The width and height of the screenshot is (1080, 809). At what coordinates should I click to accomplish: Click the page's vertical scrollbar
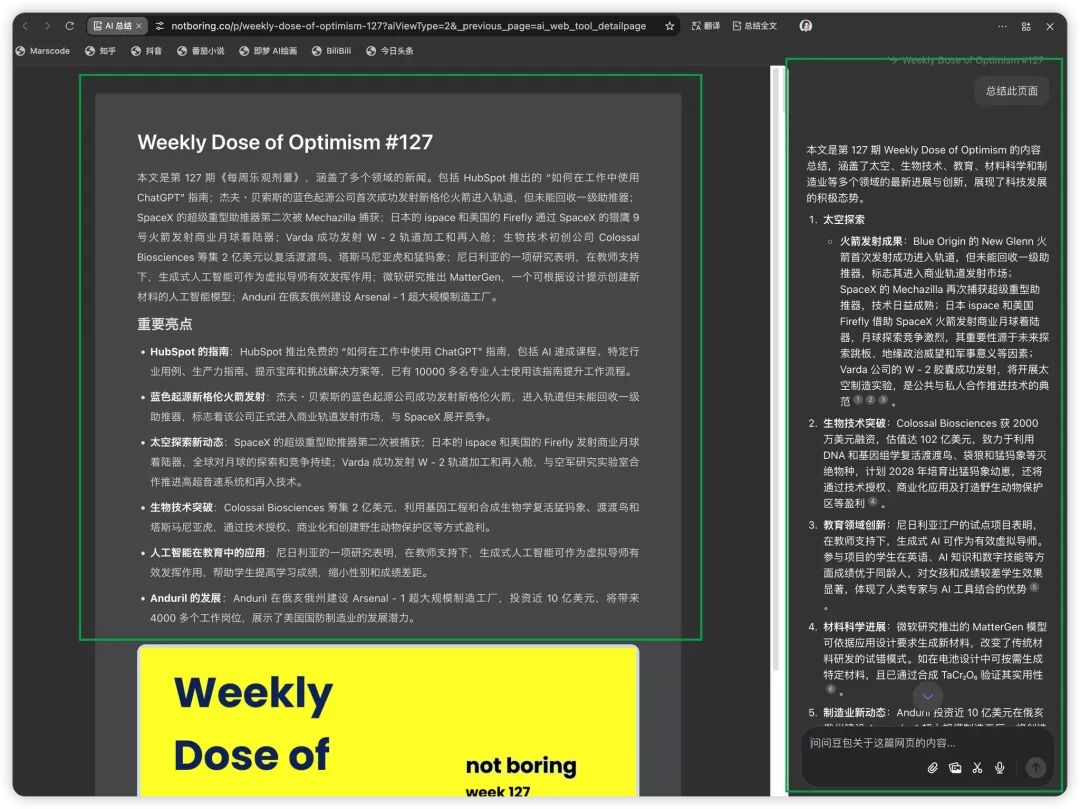click(x=777, y=368)
